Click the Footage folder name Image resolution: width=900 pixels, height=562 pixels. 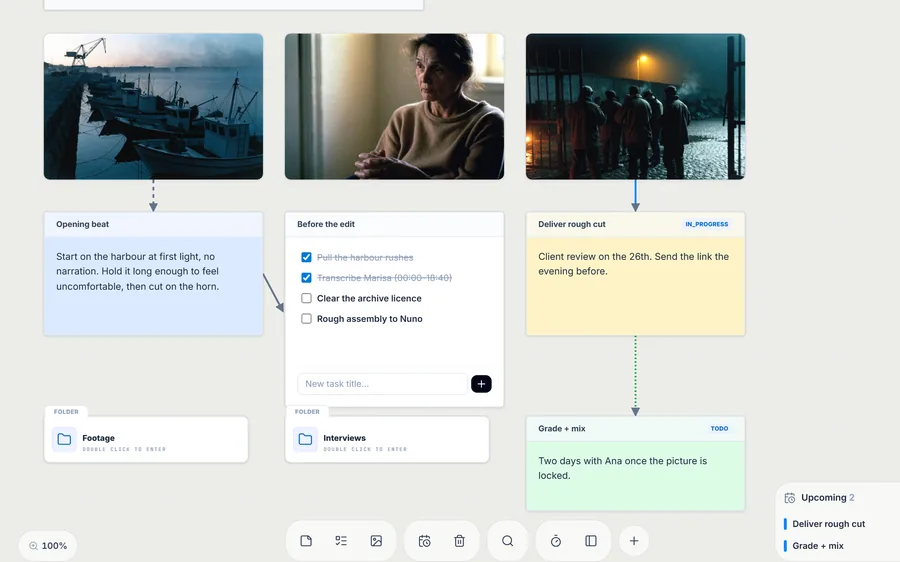[98, 438]
